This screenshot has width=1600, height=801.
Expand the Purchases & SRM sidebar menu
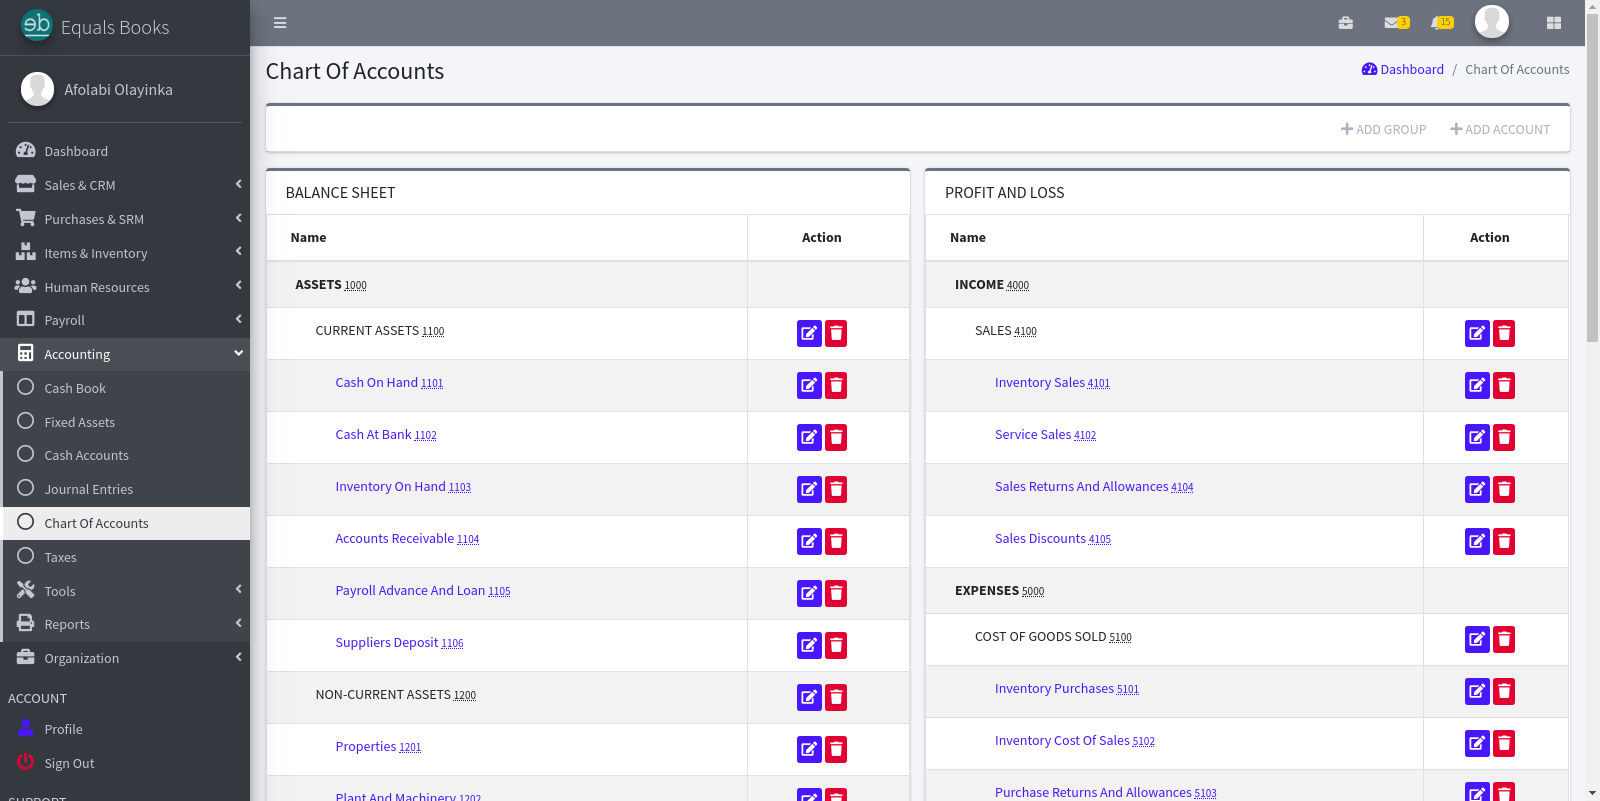point(125,219)
